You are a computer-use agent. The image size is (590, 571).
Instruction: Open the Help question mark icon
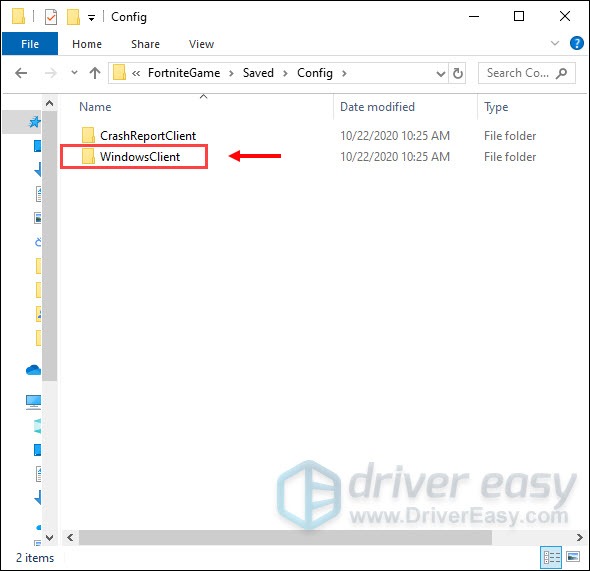click(577, 43)
